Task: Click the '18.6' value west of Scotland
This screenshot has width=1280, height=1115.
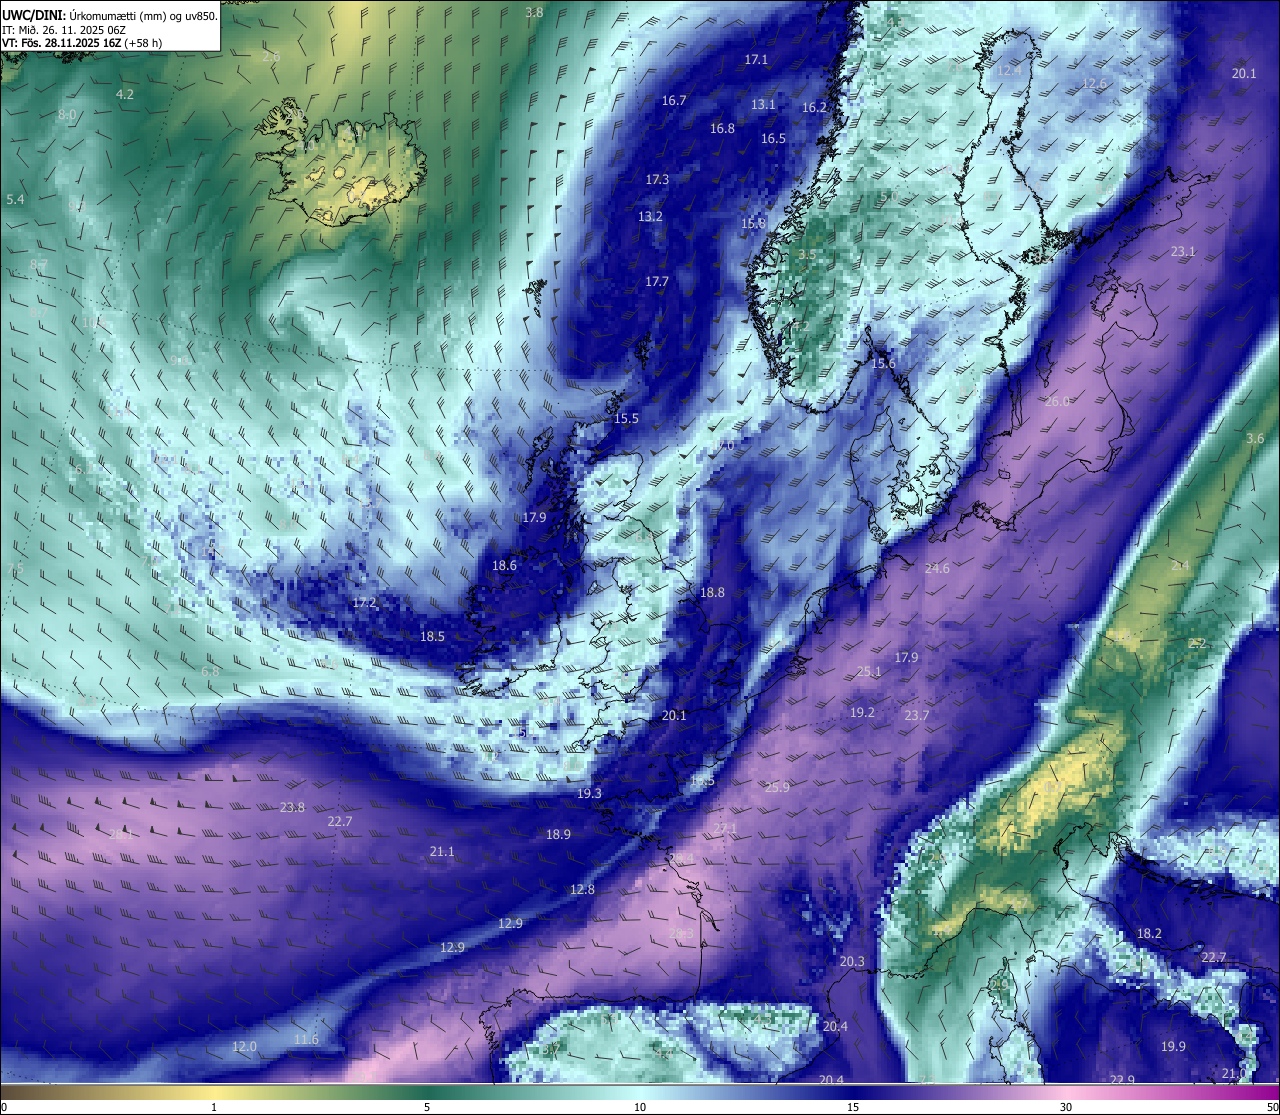Action: coord(504,565)
